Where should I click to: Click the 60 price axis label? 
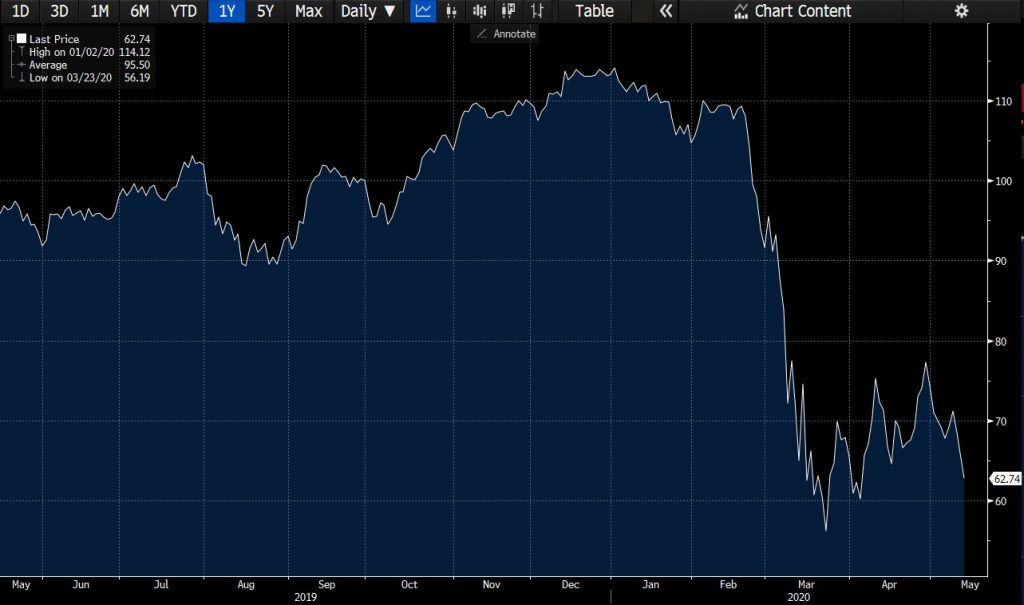pos(1000,501)
